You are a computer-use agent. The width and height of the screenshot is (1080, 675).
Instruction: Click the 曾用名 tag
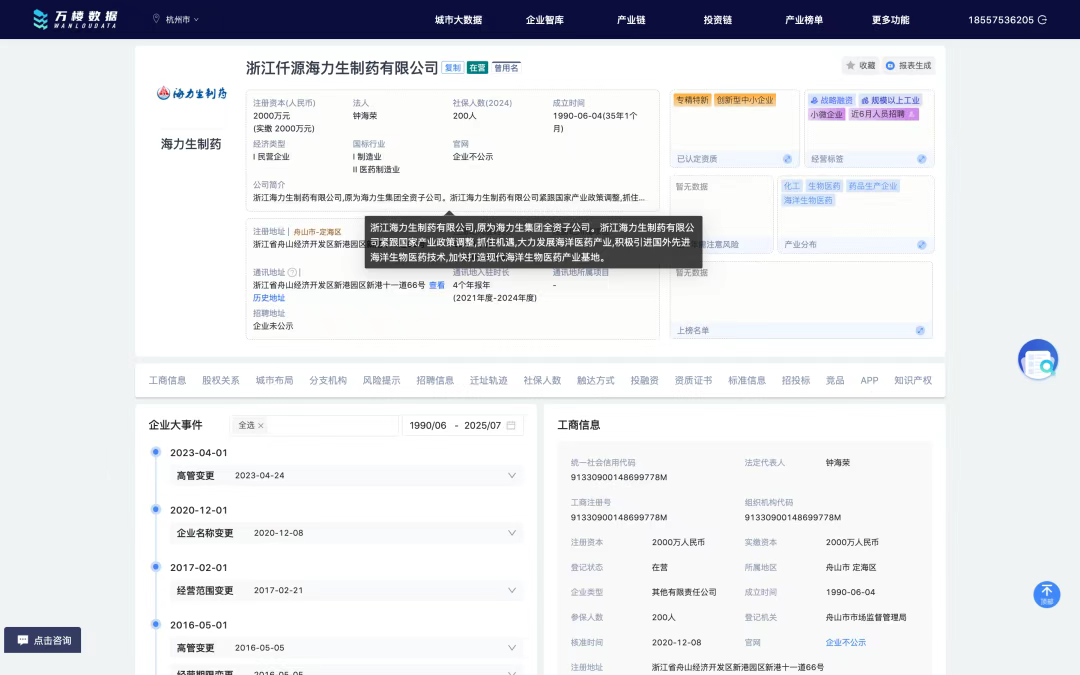506,68
